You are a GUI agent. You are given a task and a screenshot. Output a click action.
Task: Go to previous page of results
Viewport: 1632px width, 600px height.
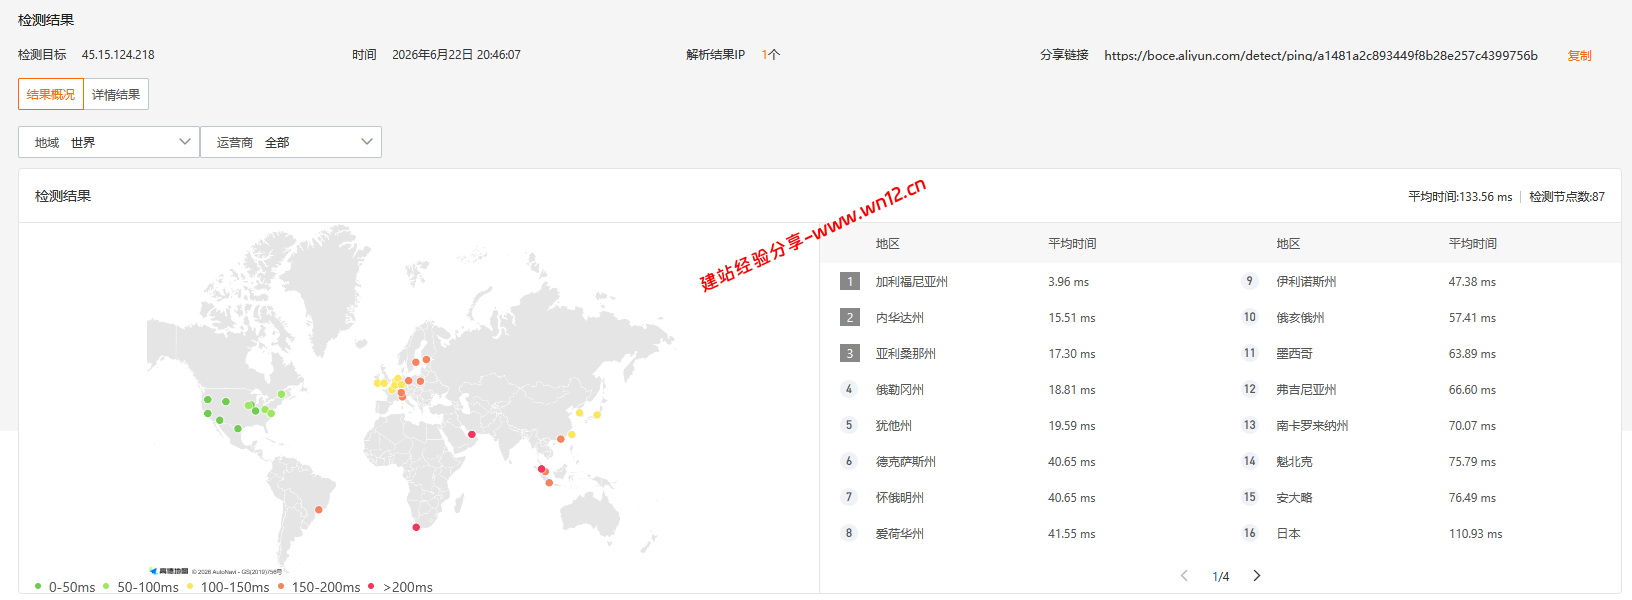1185,576
